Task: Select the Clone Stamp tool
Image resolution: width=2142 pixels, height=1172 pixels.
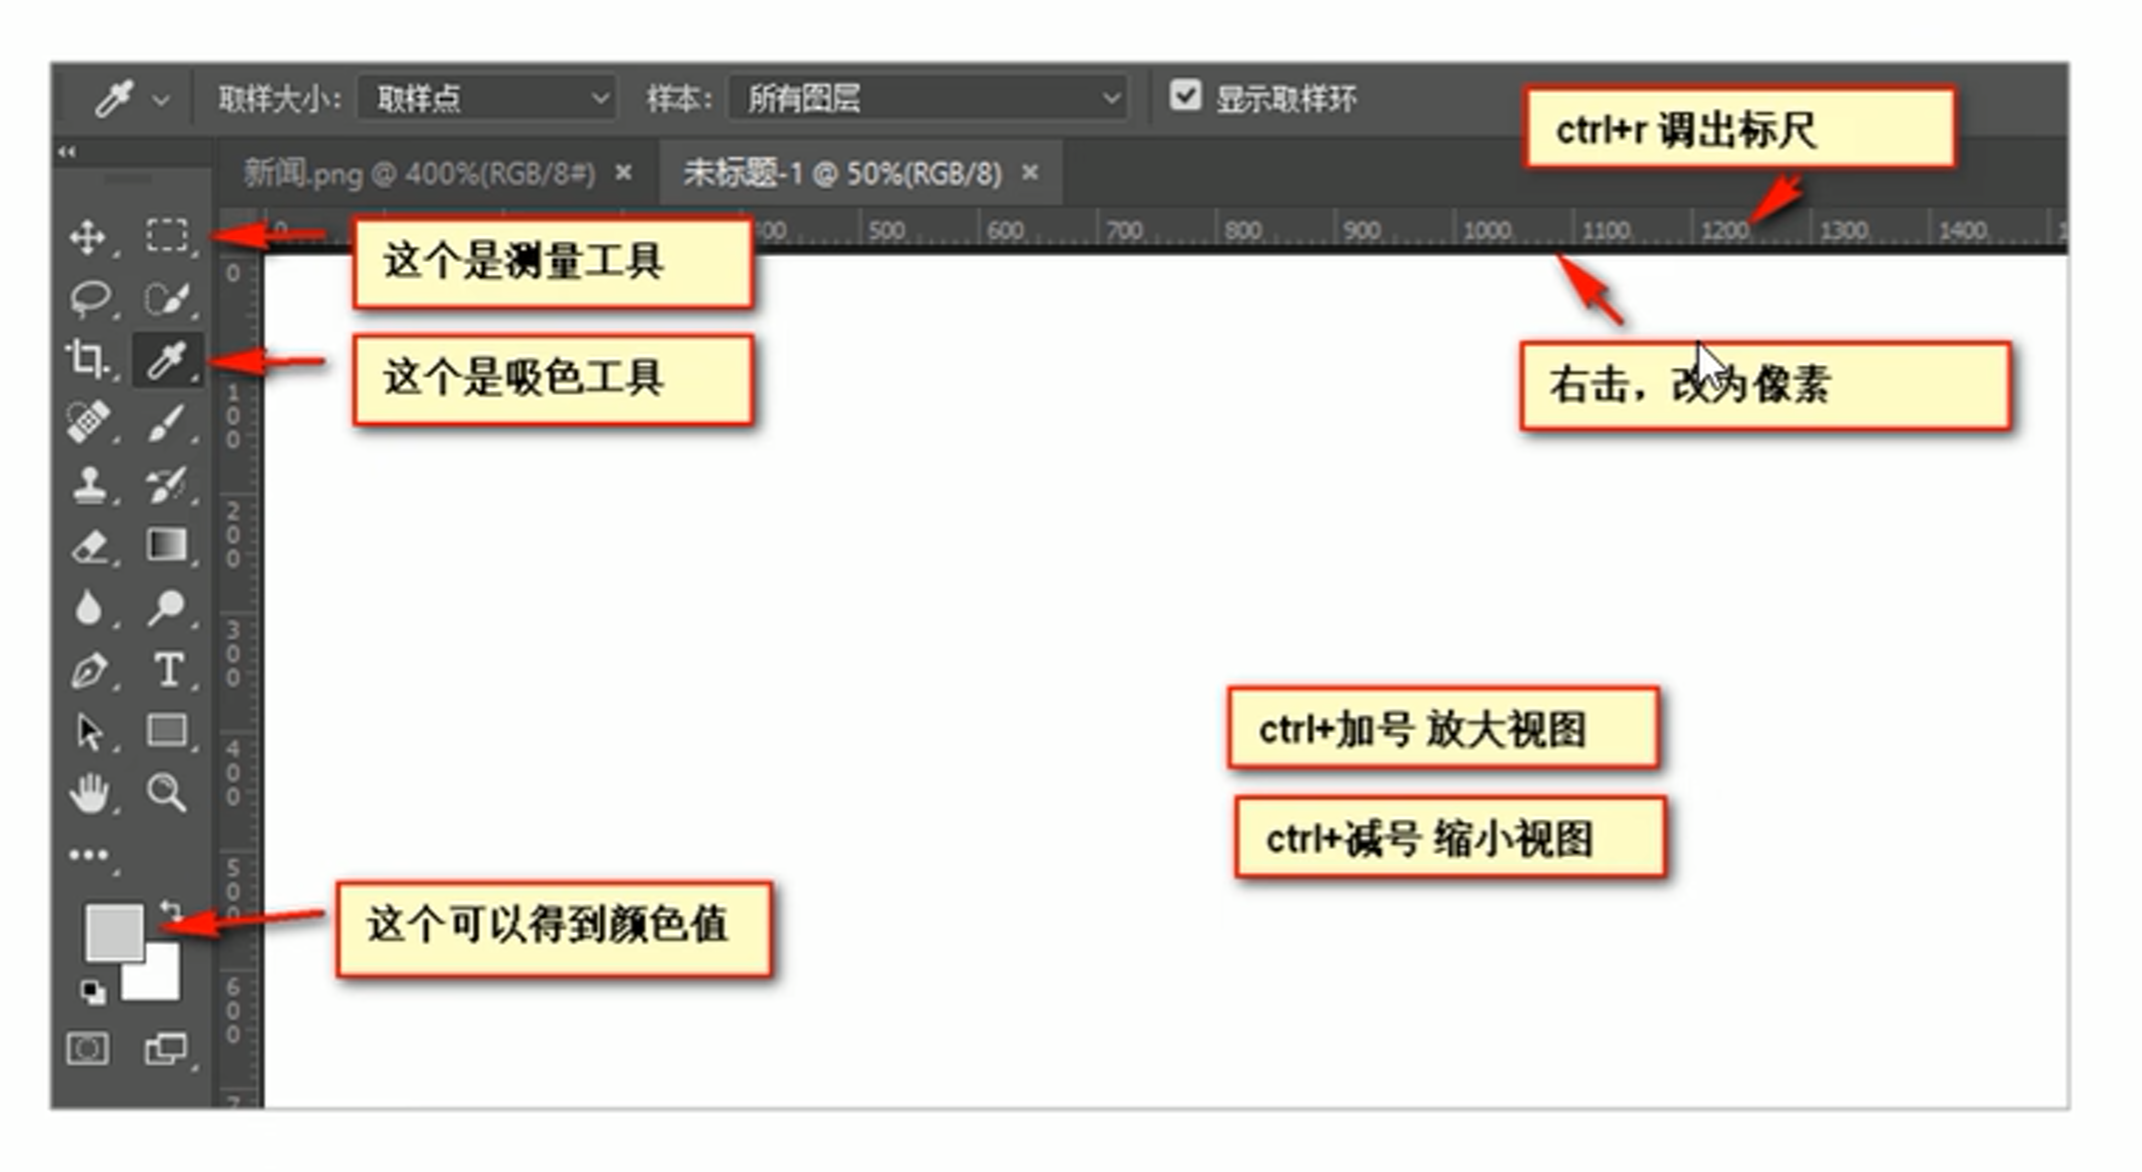Action: [x=90, y=485]
